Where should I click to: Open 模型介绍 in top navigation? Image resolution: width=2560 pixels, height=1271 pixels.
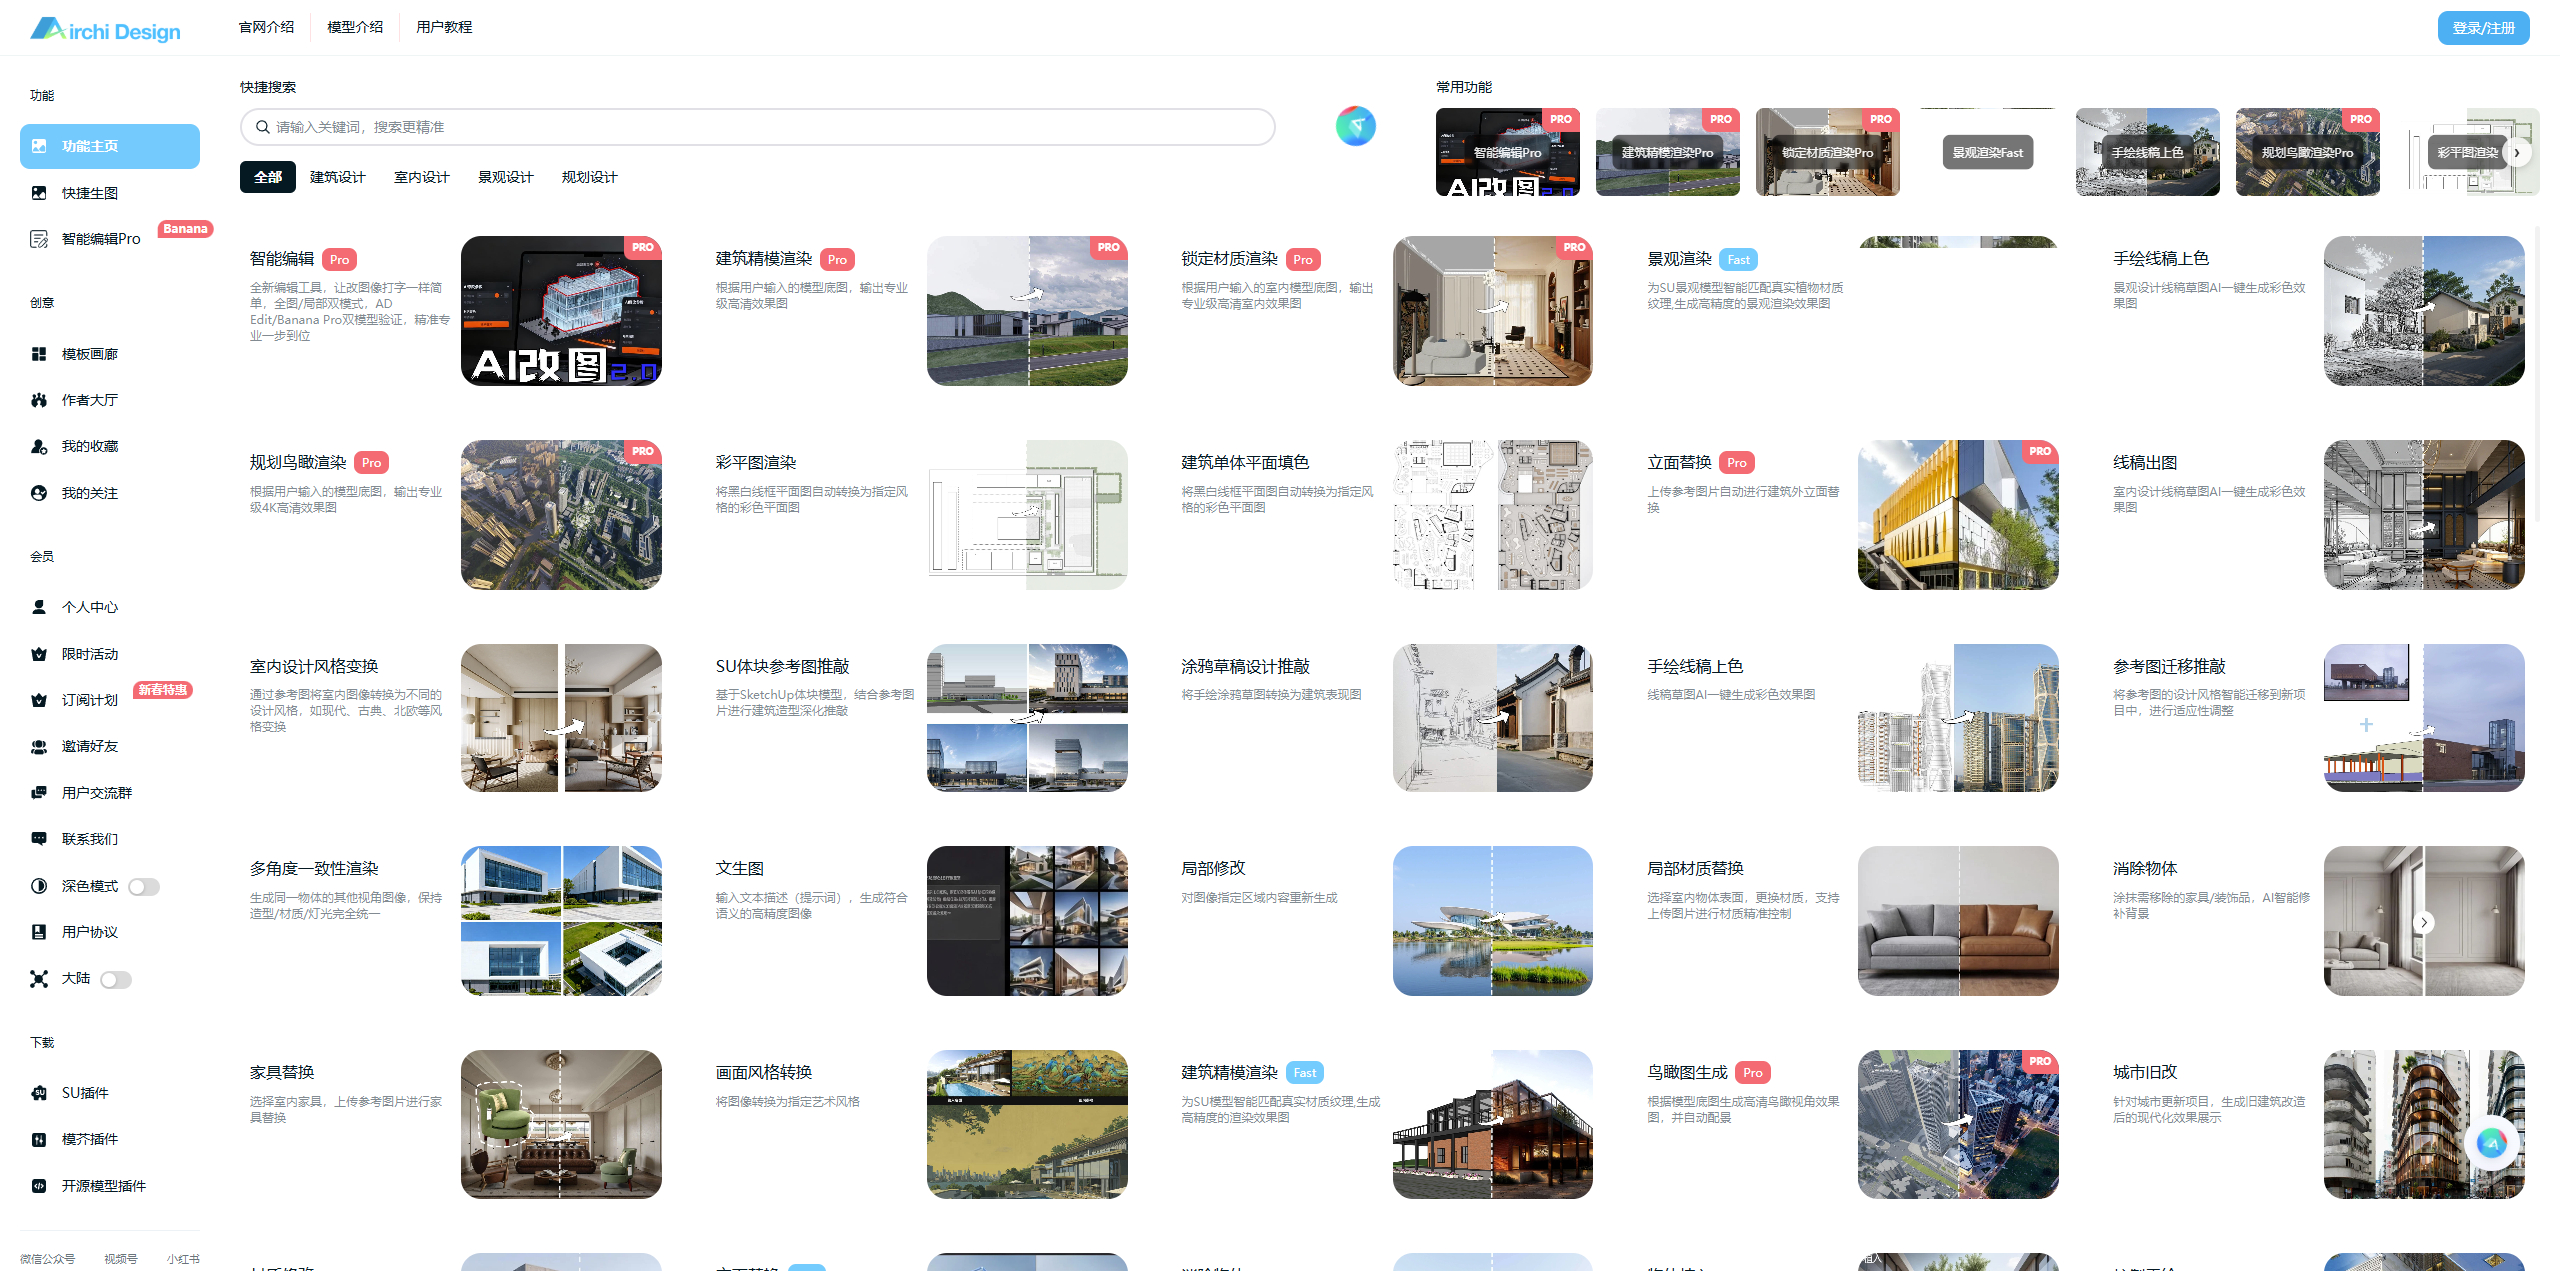355,27
